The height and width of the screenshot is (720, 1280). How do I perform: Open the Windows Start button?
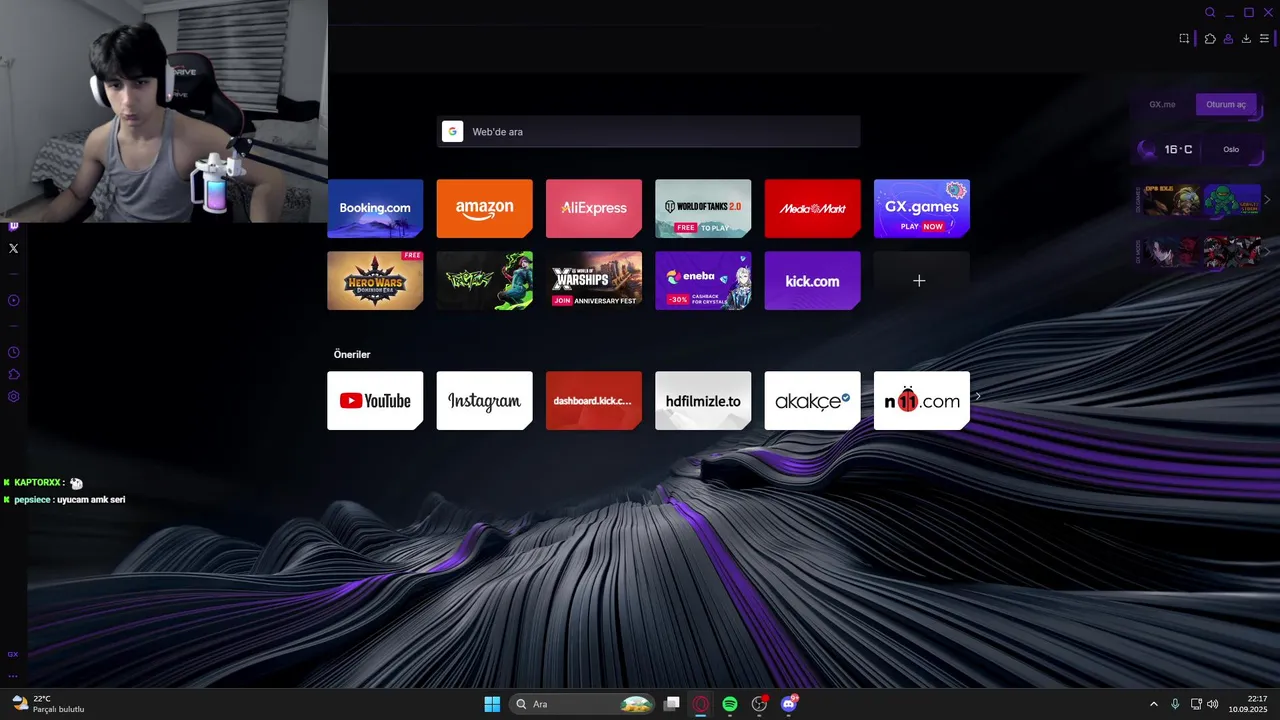tap(492, 704)
